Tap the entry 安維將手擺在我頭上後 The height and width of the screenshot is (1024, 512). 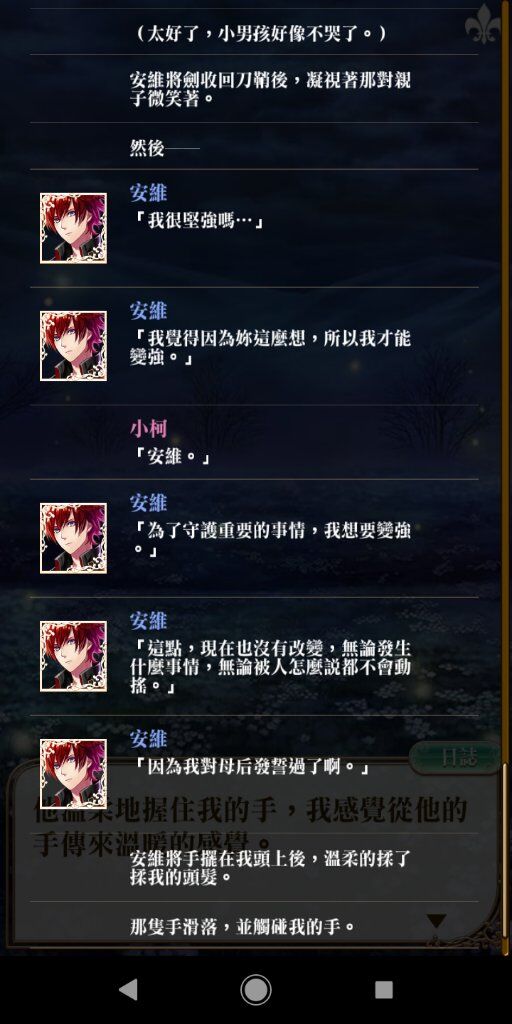(x=270, y=867)
